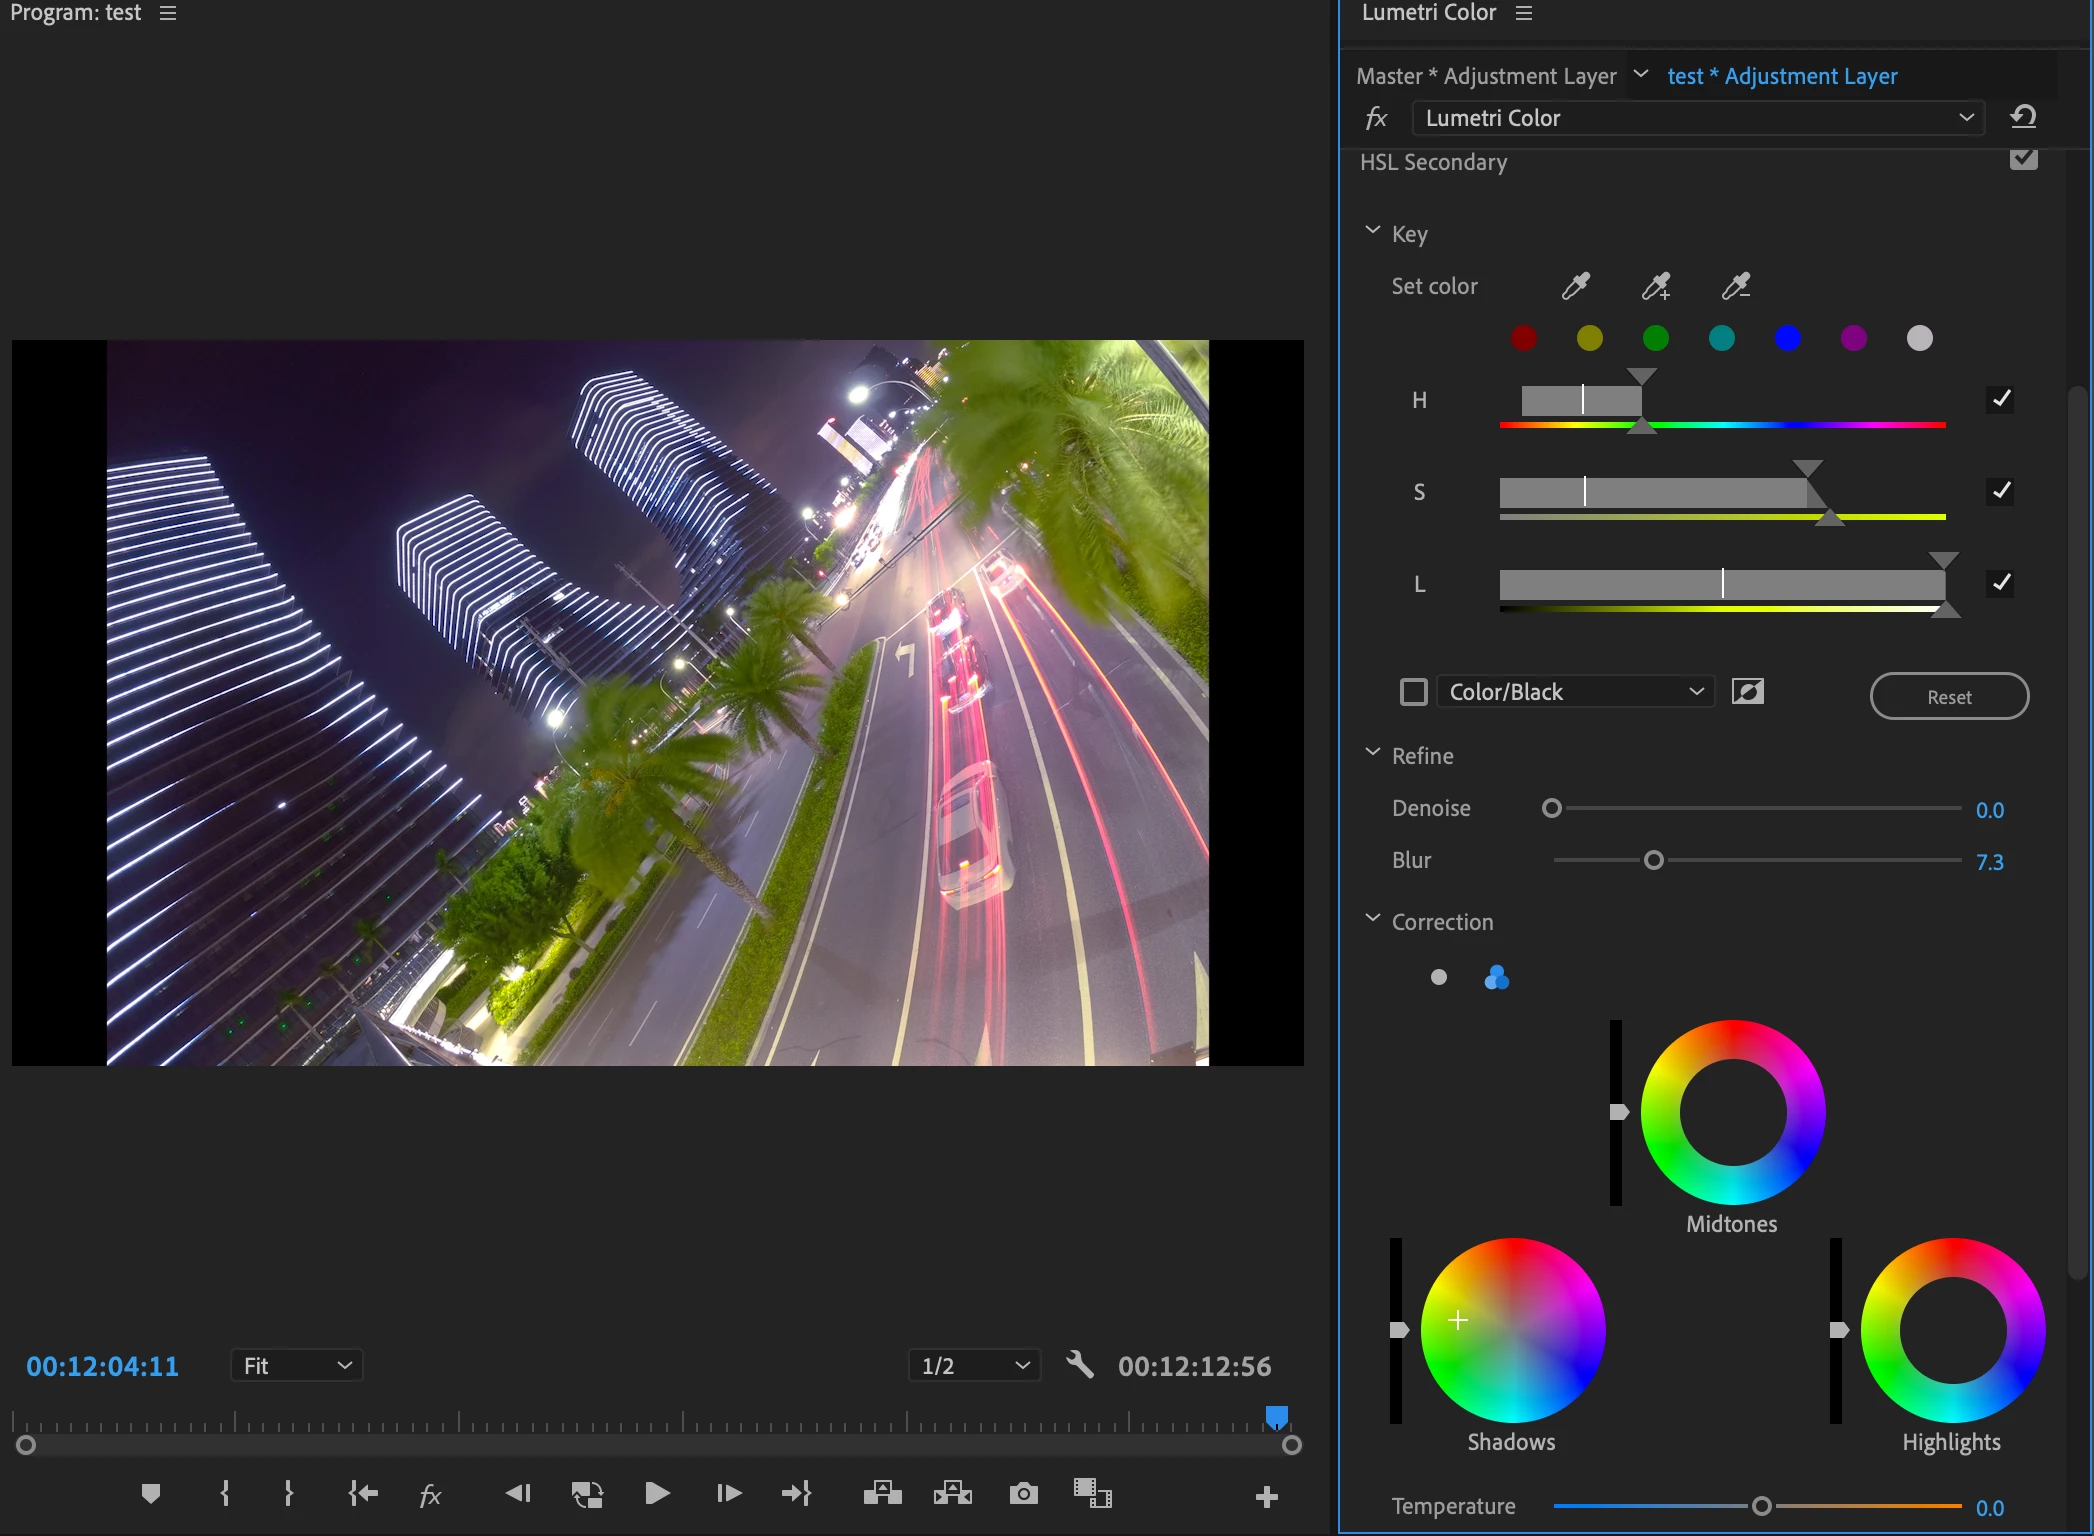Click the invert mask icon
This screenshot has height=1536, width=2094.
[1747, 692]
